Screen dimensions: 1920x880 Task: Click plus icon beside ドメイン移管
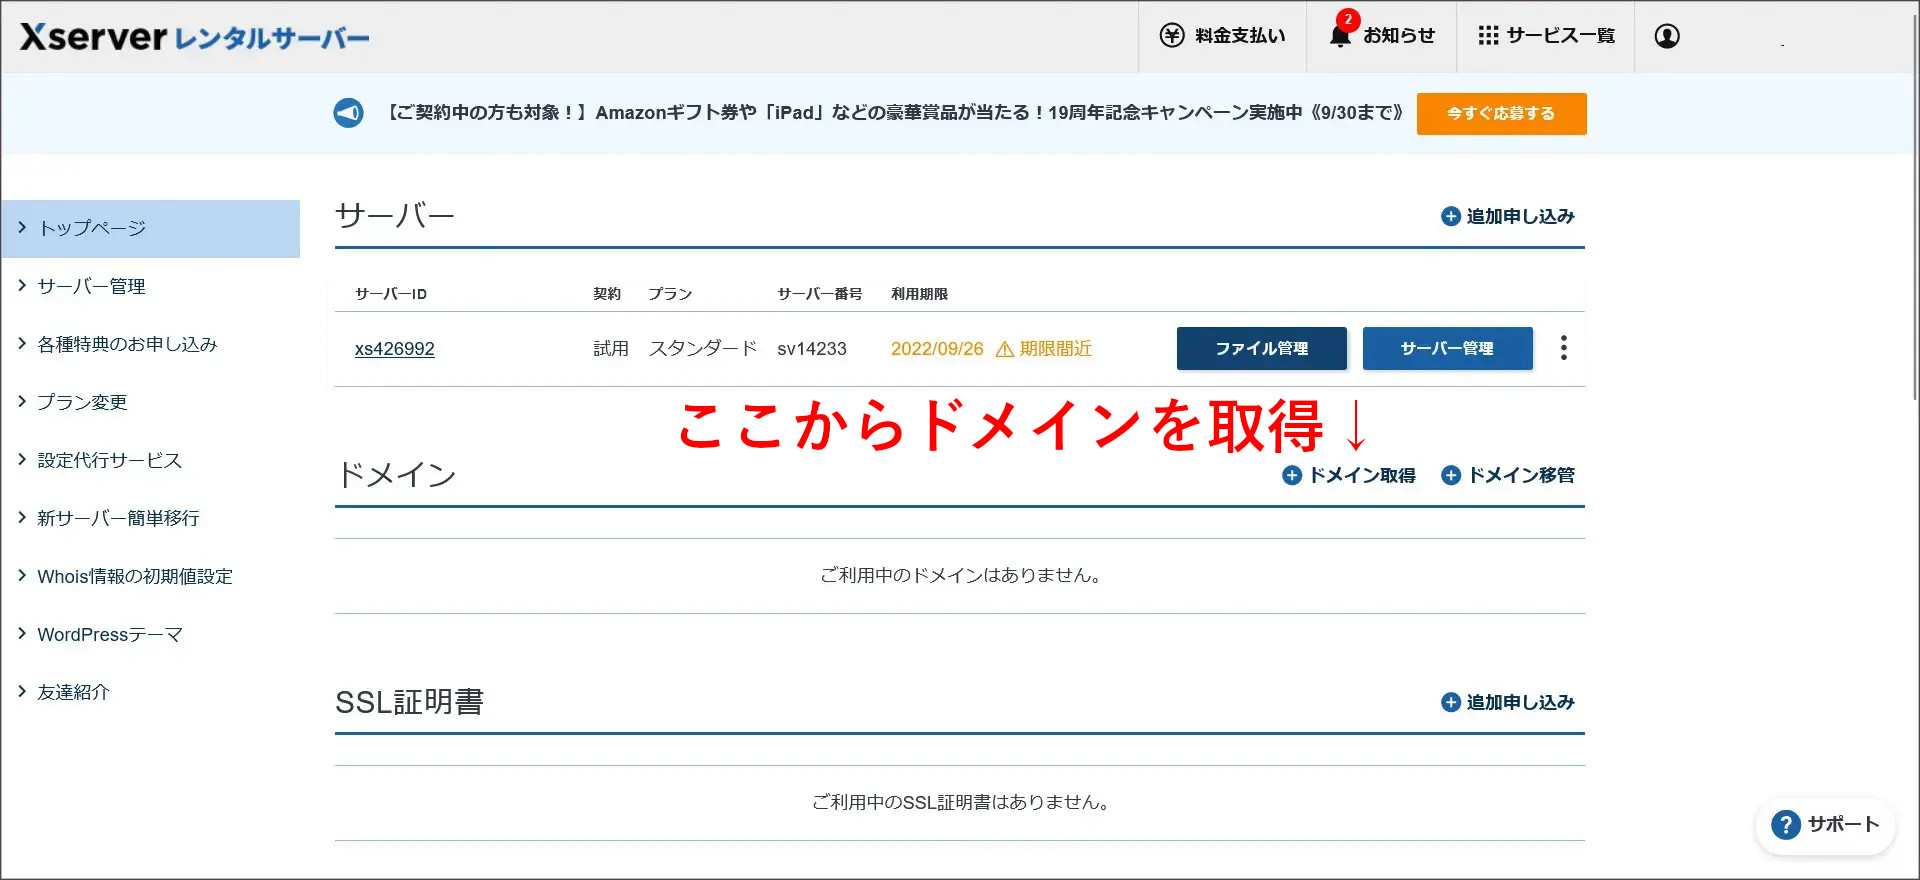coord(1451,475)
